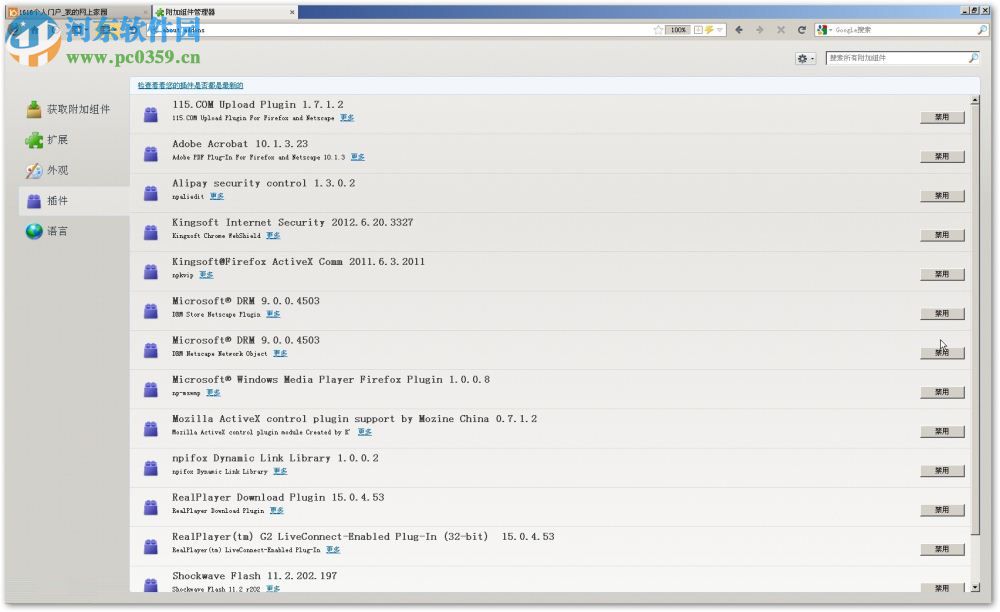Open 更多 link for Shockwave Flash
Image resolution: width=1000 pixels, height=612 pixels.
(273, 589)
